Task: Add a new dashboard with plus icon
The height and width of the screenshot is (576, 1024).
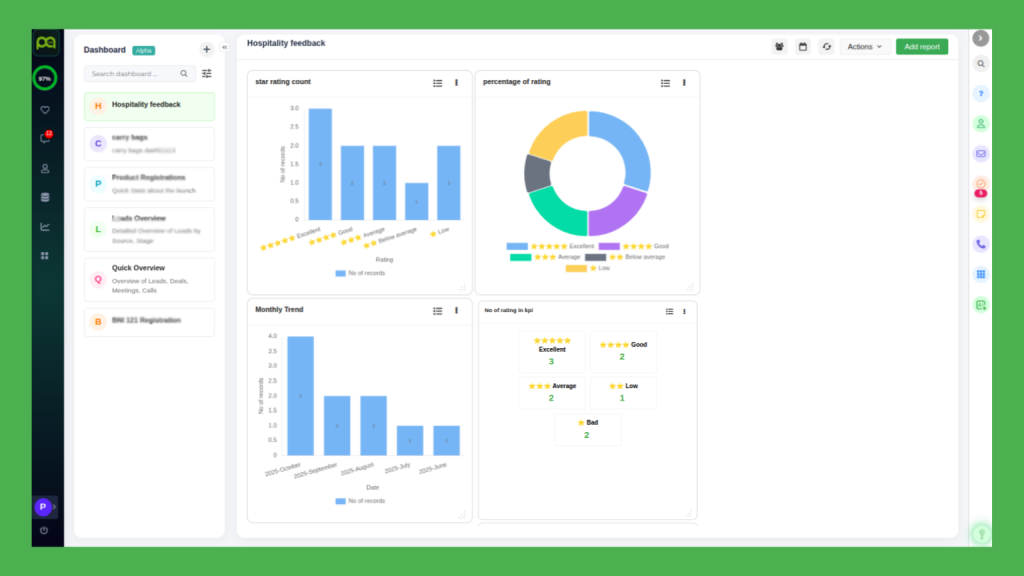Action: click(x=206, y=50)
